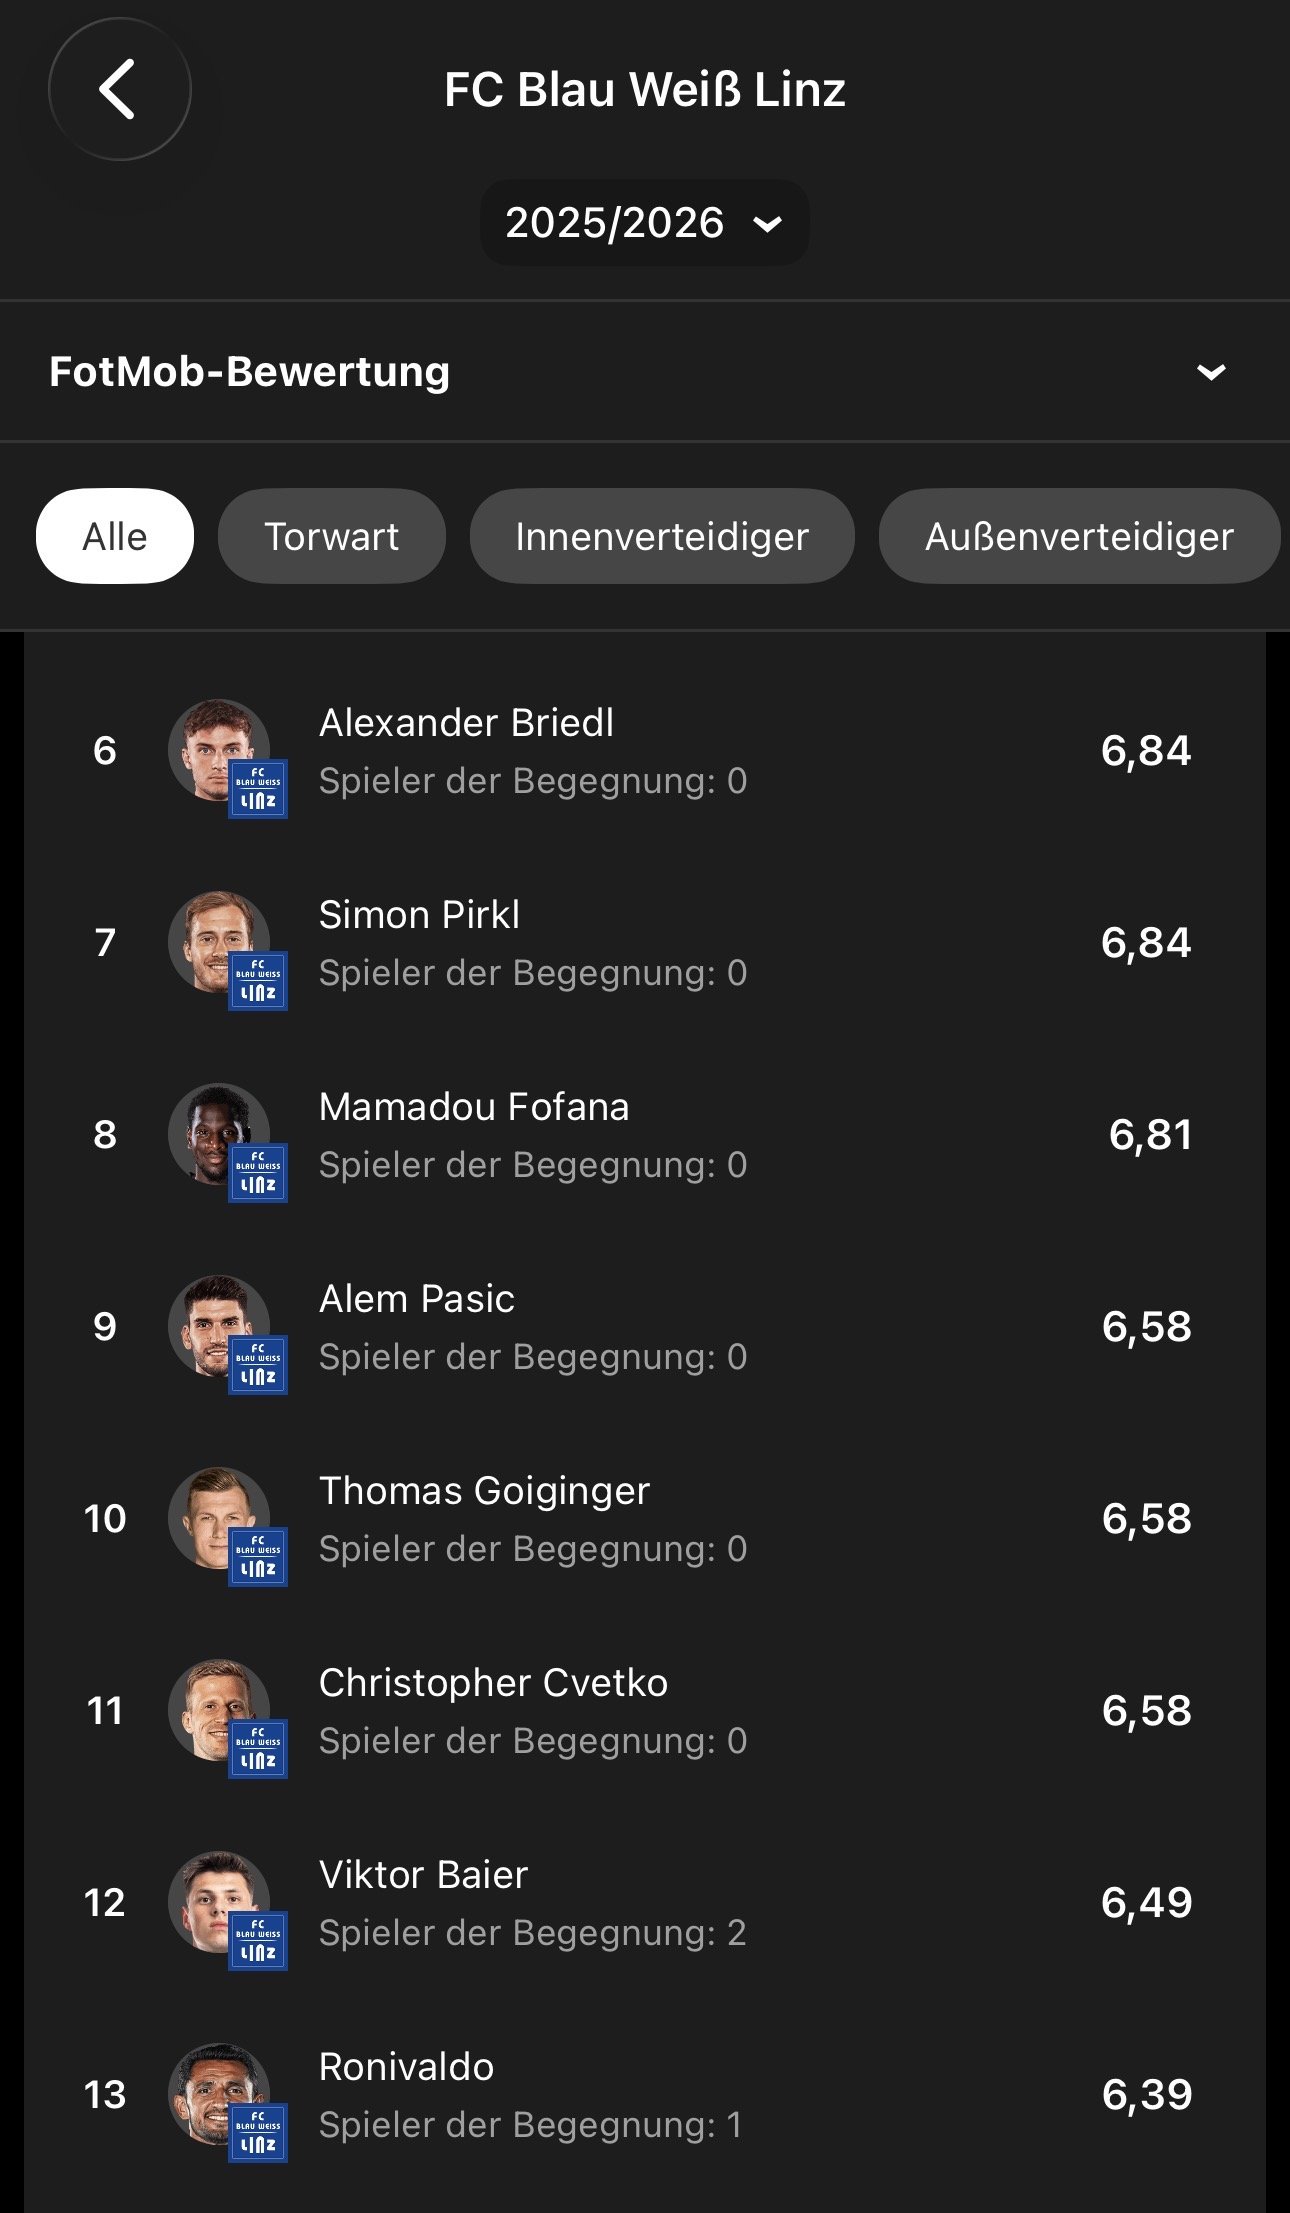Viewport: 1290px width, 2213px height.
Task: Click Viktor Baier's 6,49 rating value
Action: point(1146,1903)
